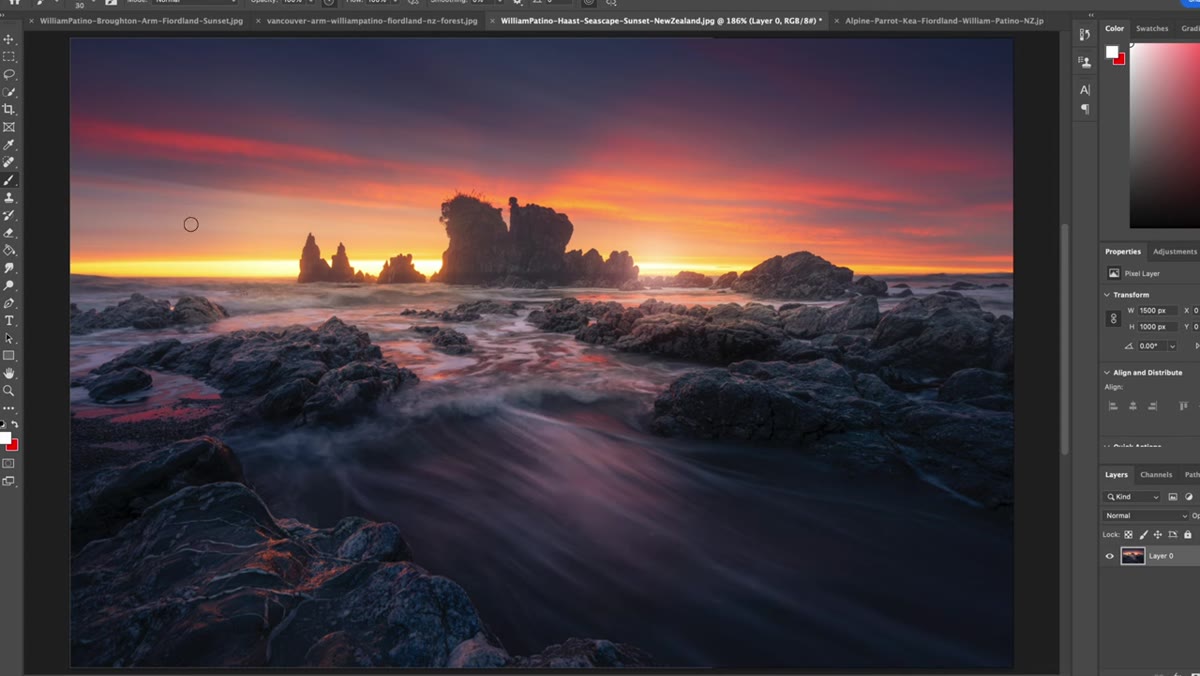1200x676 pixels.
Task: Select the Smudge tool
Action: coord(9,268)
